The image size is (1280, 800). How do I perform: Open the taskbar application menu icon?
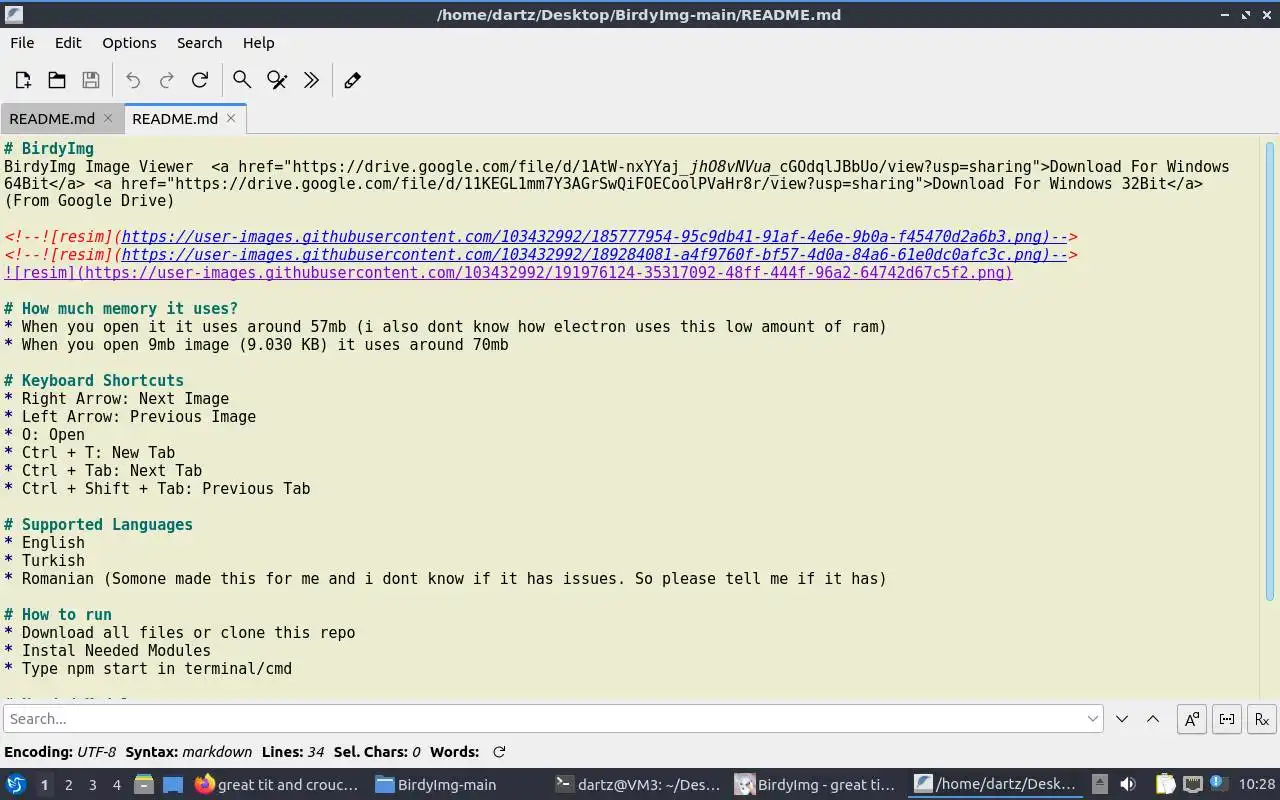tap(16, 785)
